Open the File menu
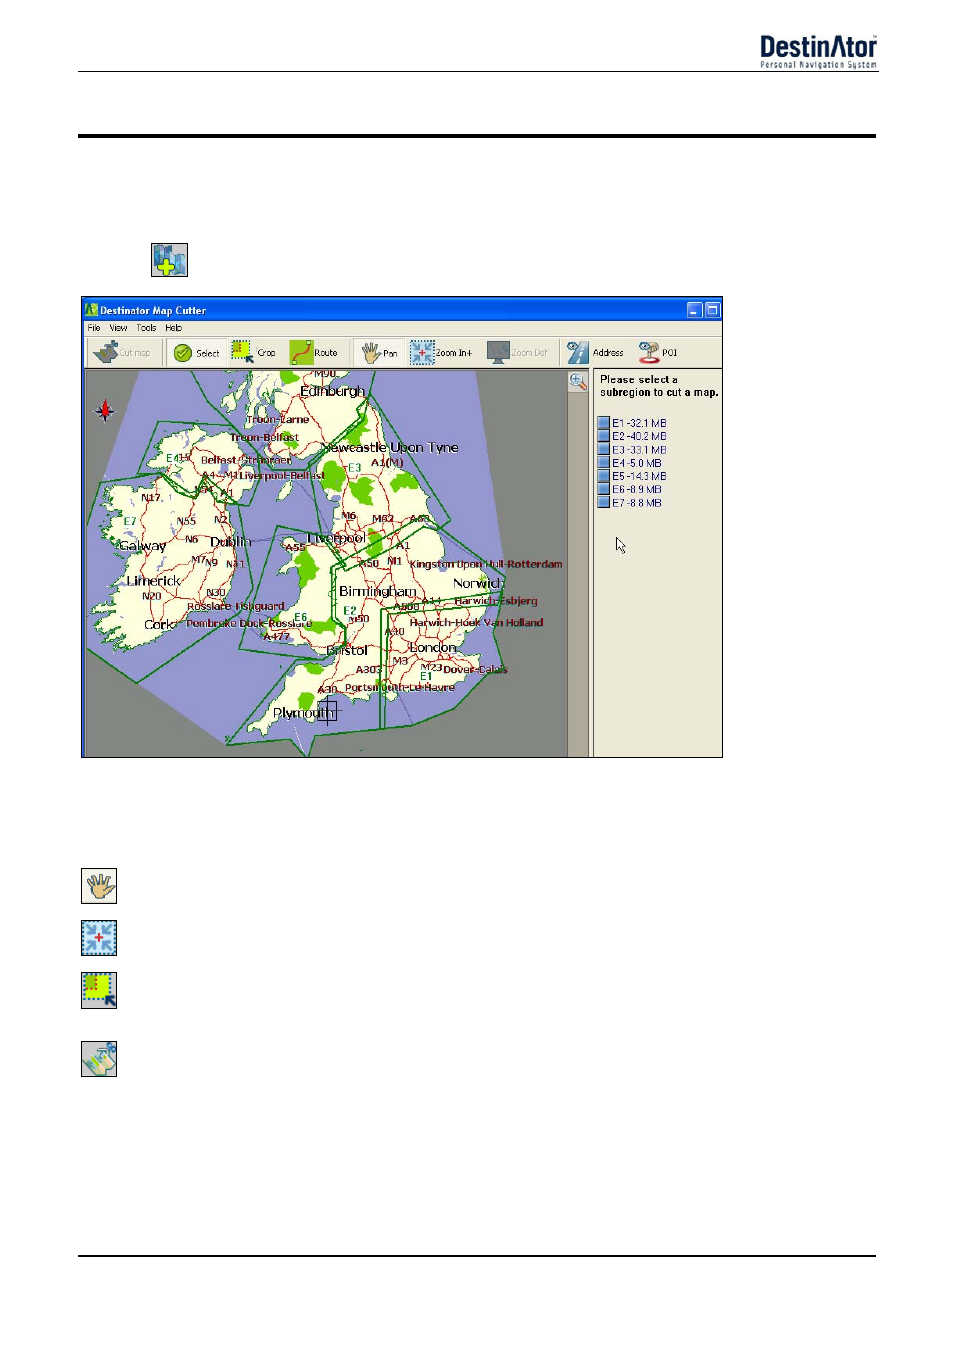Viewport: 954px width, 1350px height. (94, 328)
